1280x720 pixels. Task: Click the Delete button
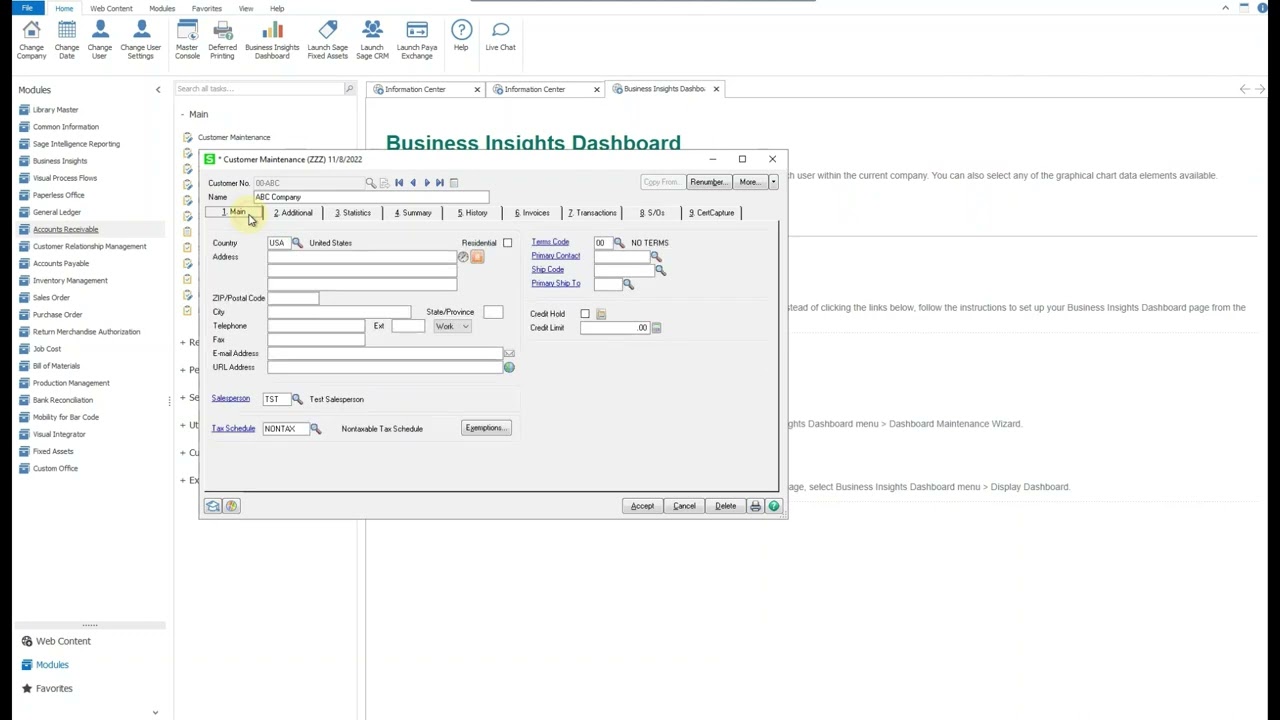726,506
